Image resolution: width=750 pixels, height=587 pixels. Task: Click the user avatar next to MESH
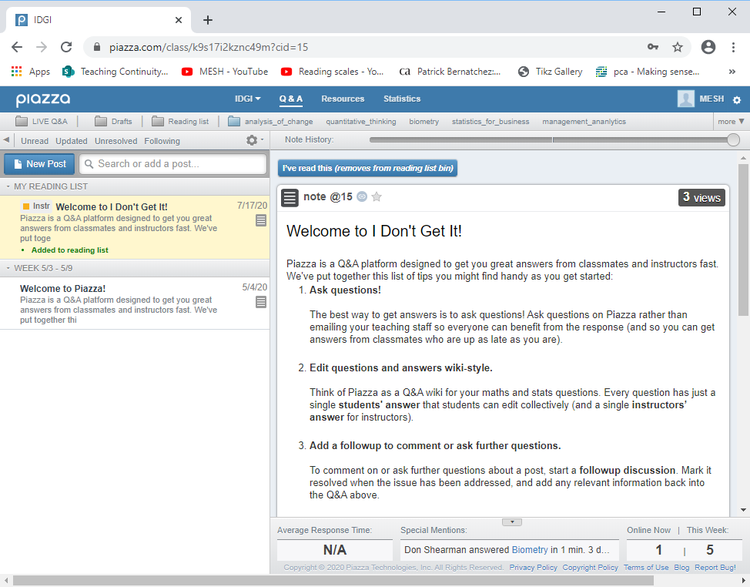click(x=686, y=99)
